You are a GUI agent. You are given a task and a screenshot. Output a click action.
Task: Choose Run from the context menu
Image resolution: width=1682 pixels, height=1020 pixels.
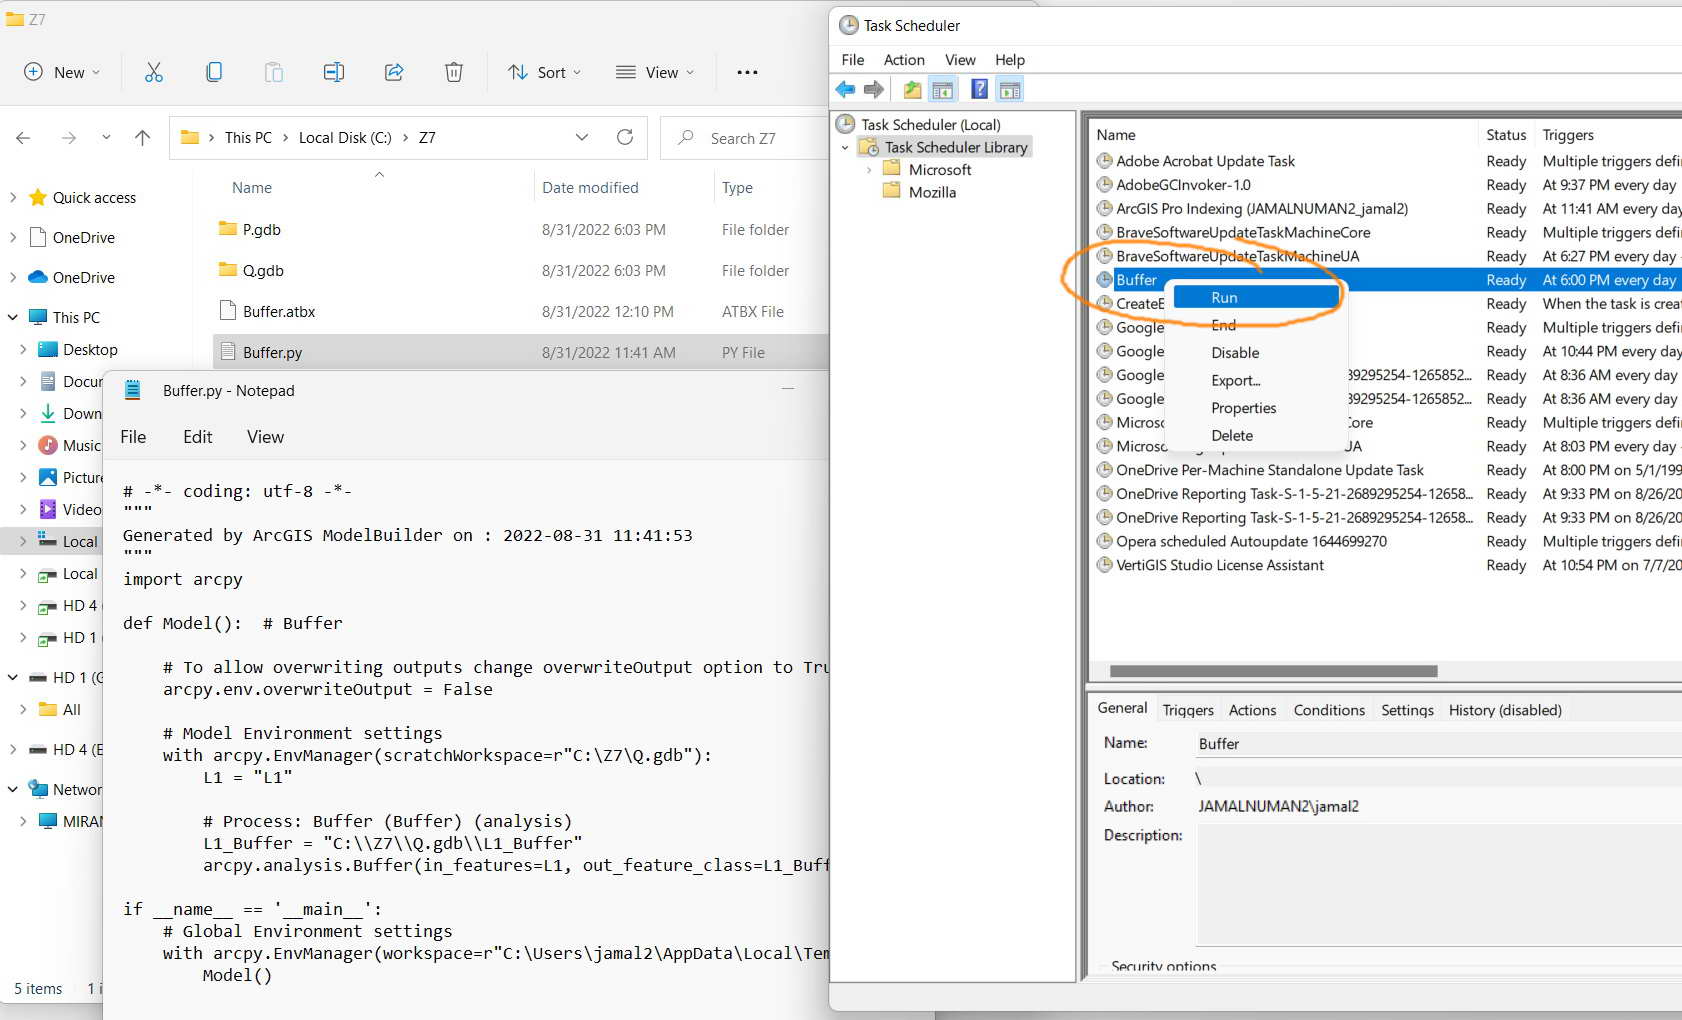[x=1224, y=297]
